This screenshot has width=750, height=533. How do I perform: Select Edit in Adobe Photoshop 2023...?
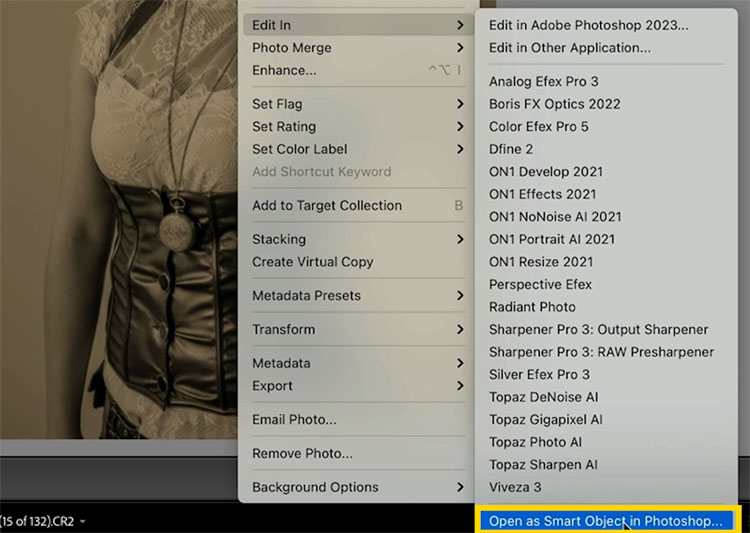pos(606,25)
